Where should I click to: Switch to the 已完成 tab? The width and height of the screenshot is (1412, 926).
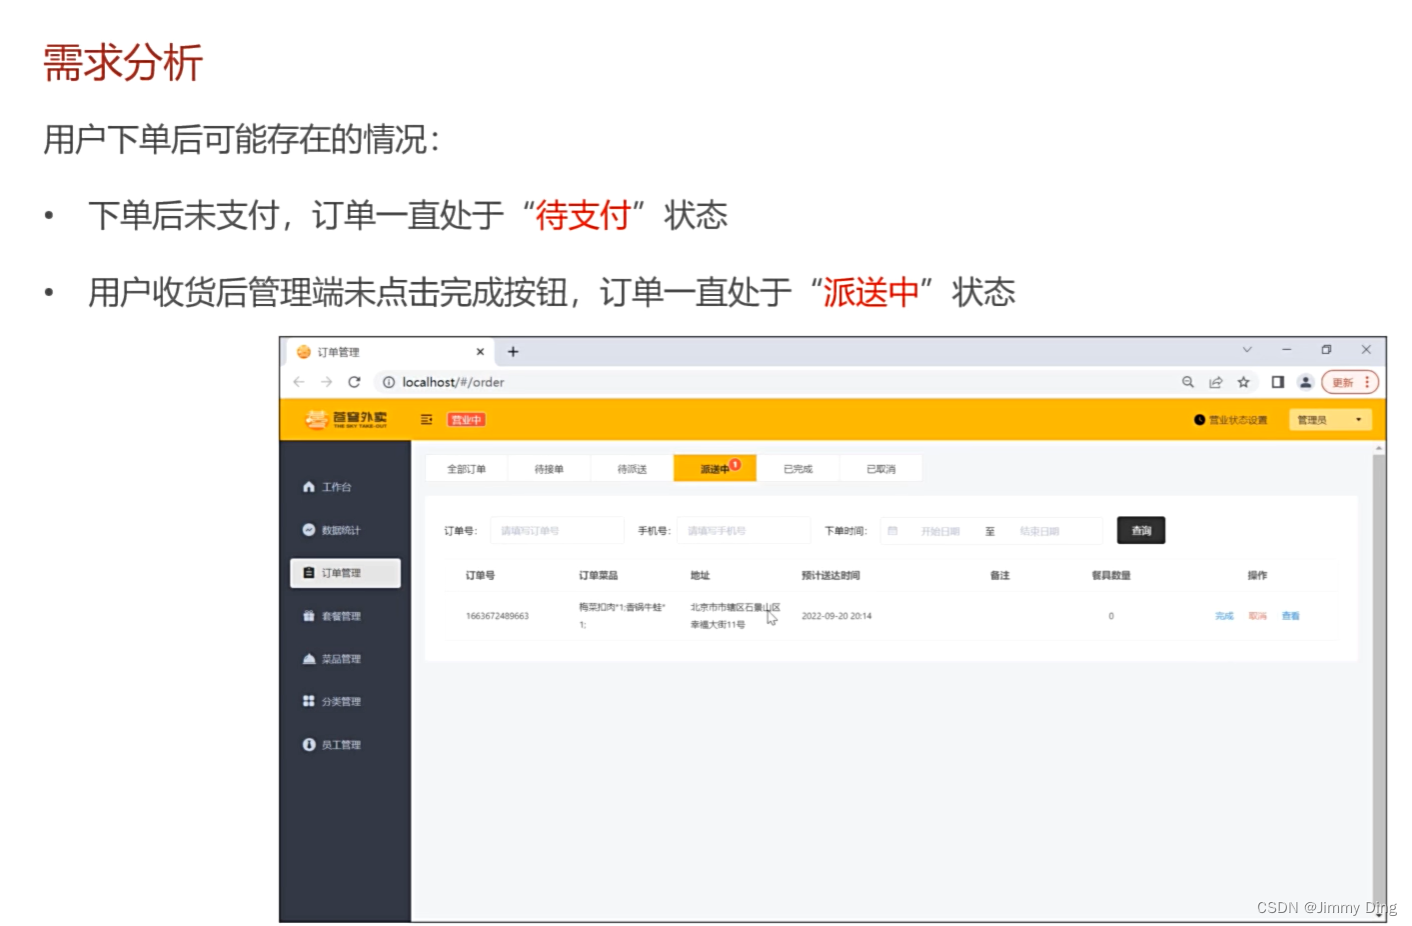(798, 469)
